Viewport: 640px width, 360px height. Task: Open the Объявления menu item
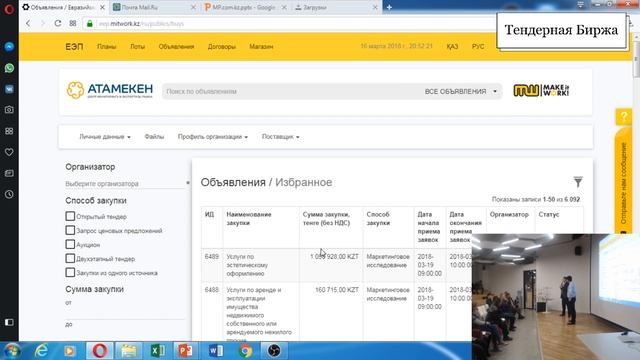[x=176, y=47]
